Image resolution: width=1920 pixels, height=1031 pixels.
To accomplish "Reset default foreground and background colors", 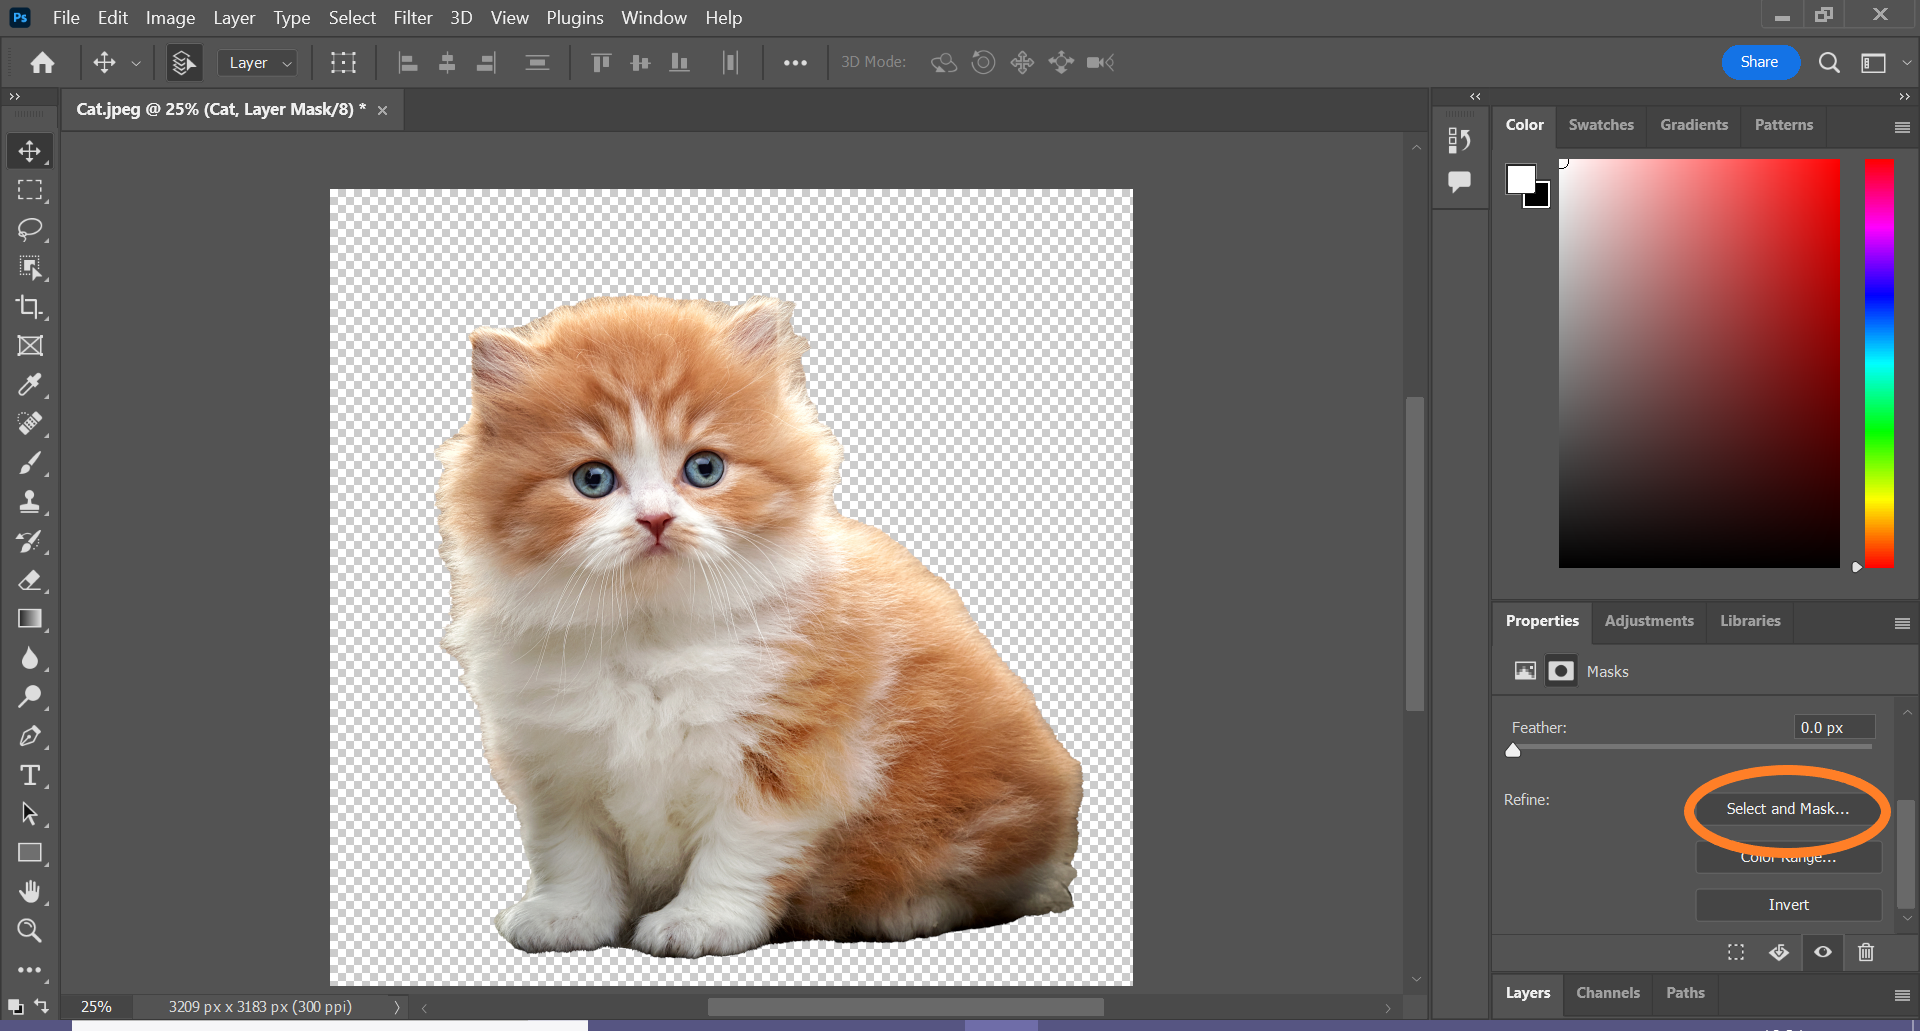I will [15, 1006].
